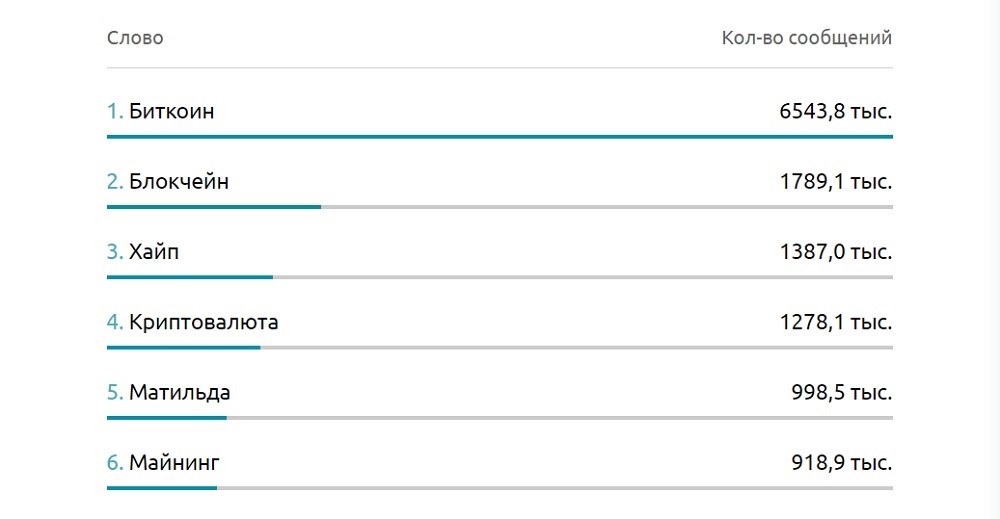This screenshot has height=519, width=1000.
Task: Click the teal progress bar under Блокчейн
Action: tap(214, 207)
